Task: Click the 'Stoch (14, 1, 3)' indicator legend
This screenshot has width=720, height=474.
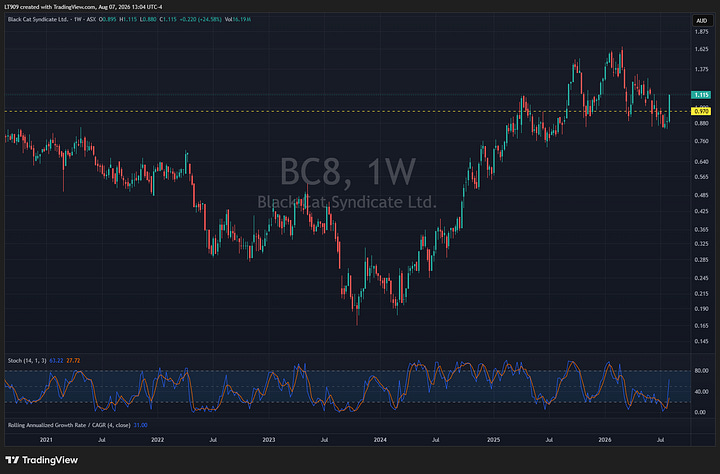Action: [27, 361]
